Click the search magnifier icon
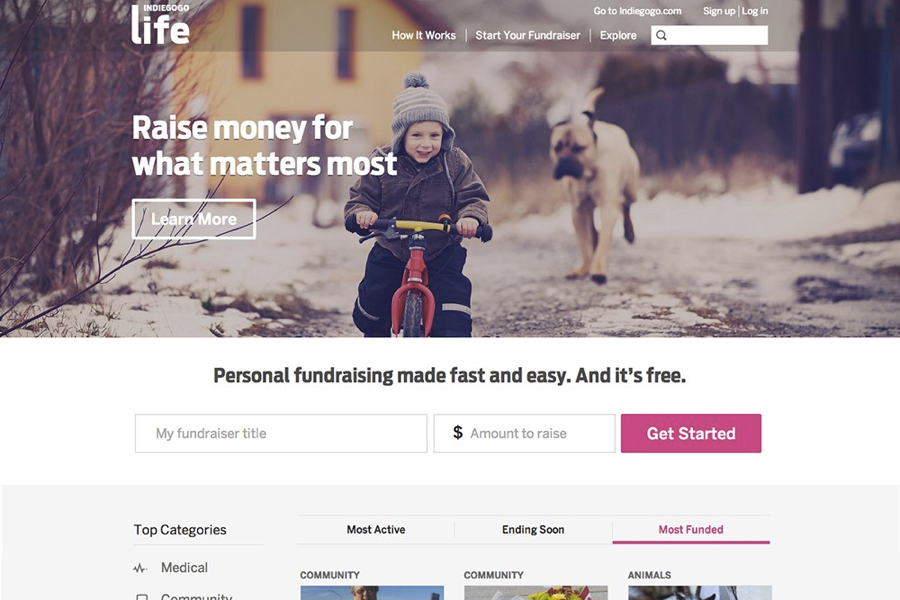This screenshot has width=900, height=600. [661, 36]
